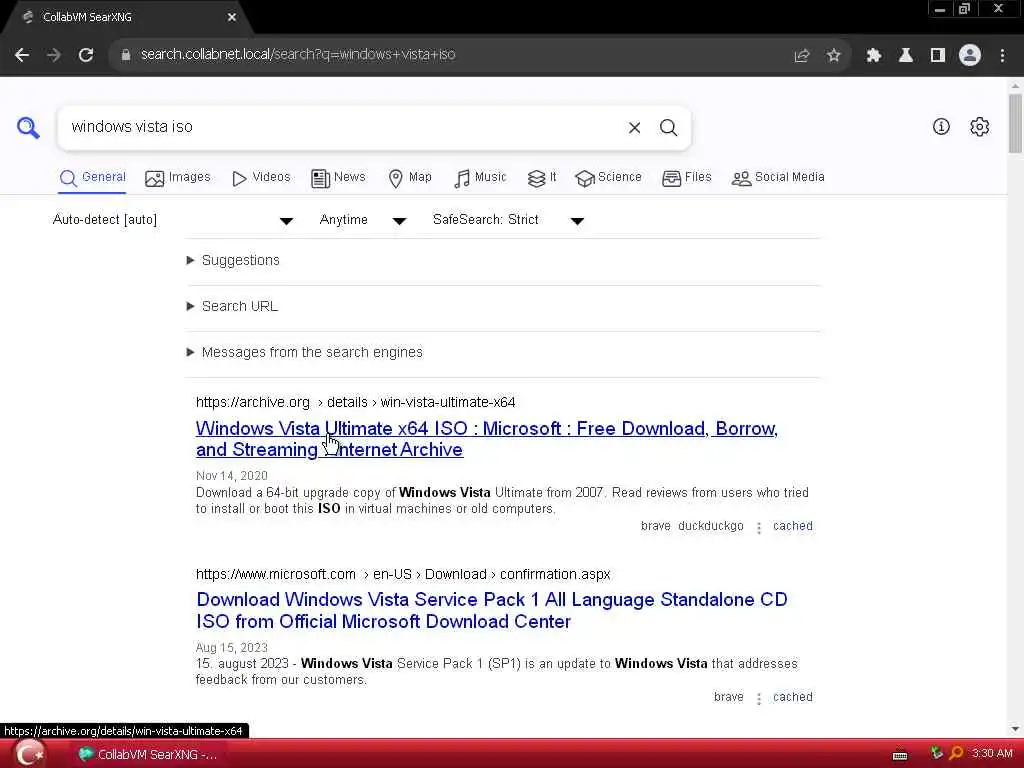Click the share page icon in address bar
The width and height of the screenshot is (1024, 768).
click(x=801, y=56)
